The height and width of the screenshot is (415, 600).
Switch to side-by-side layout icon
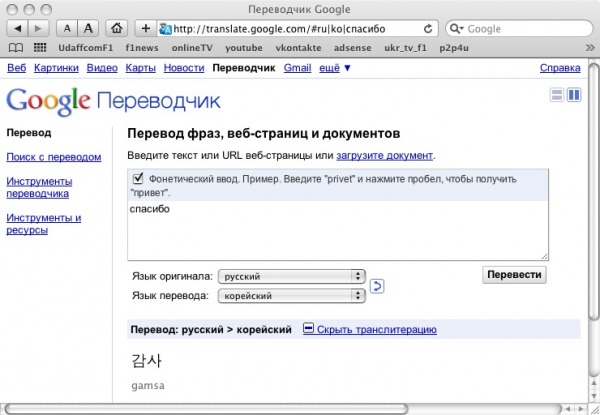point(574,94)
